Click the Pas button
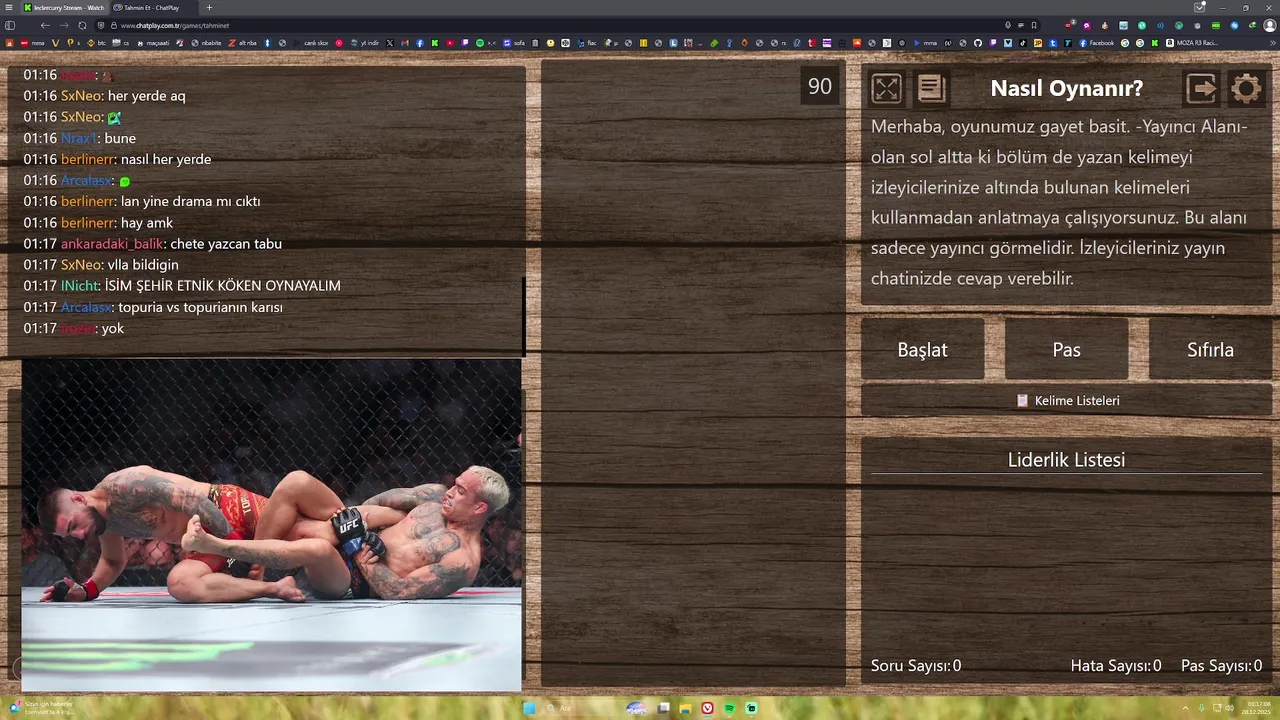Screen dimensions: 1280x720 (x=1066, y=350)
